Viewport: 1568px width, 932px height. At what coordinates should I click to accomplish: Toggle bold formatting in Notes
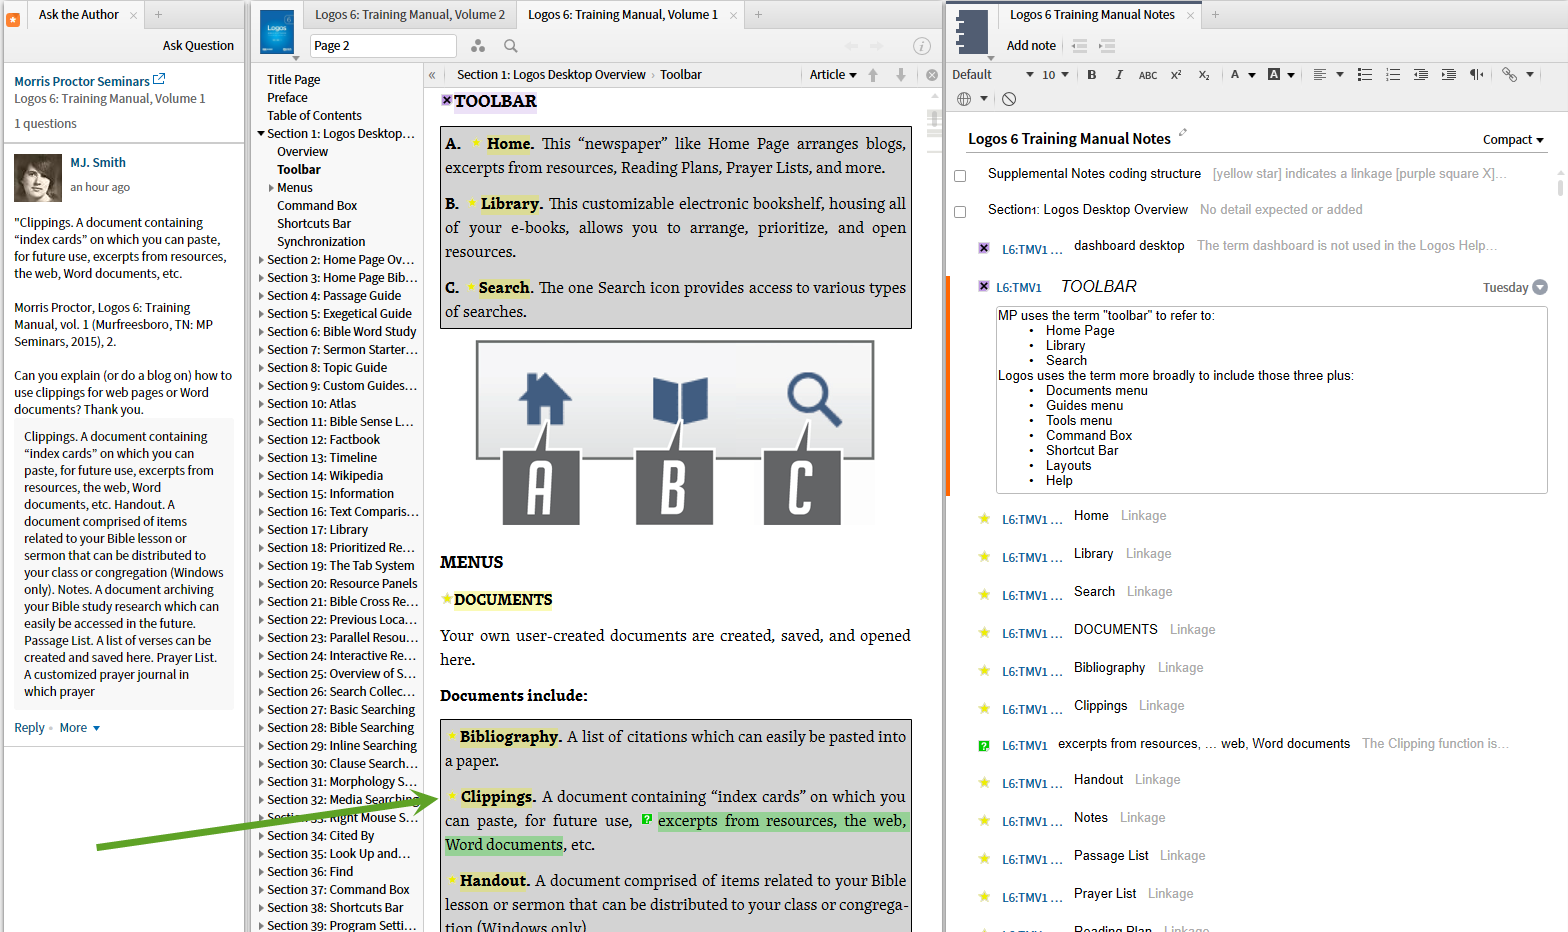[x=1092, y=75]
